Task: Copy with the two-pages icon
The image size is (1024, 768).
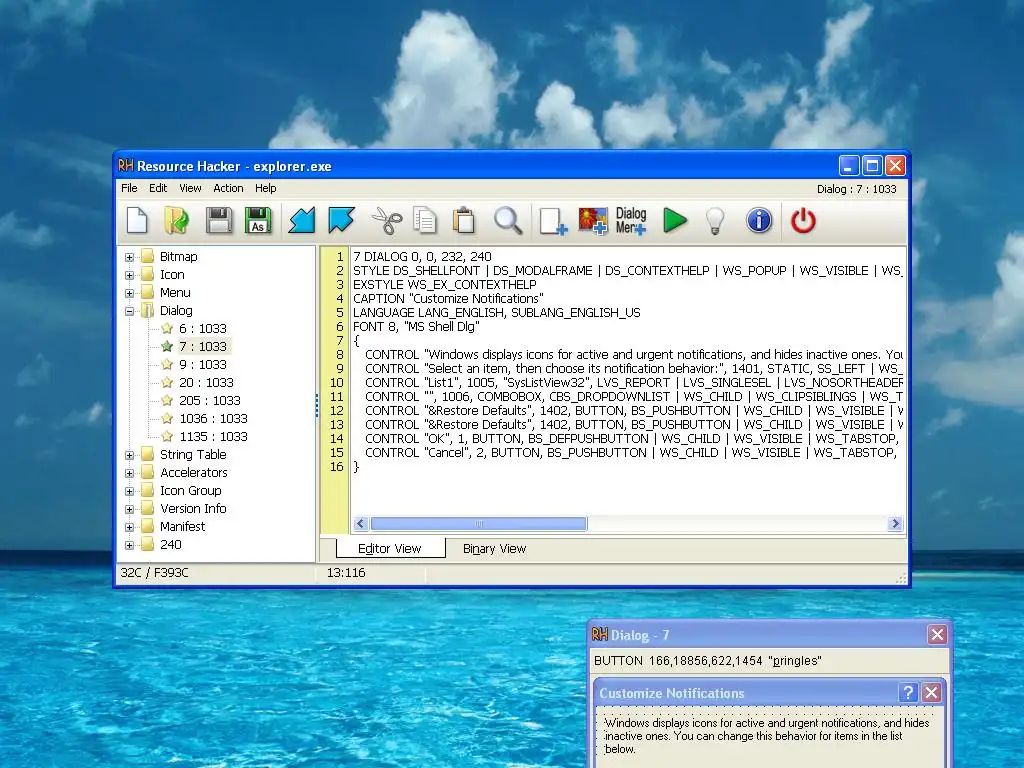Action: (x=424, y=221)
